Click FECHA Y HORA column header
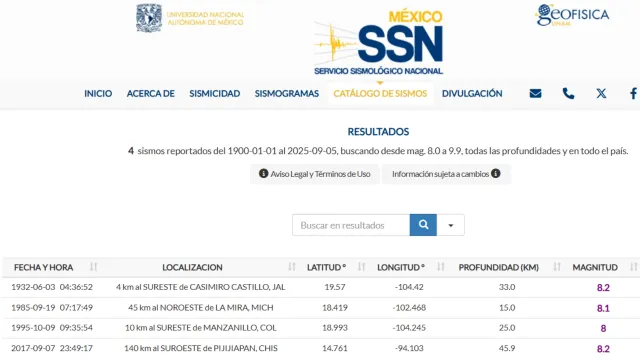This screenshot has height=360, width=640. click(43, 267)
